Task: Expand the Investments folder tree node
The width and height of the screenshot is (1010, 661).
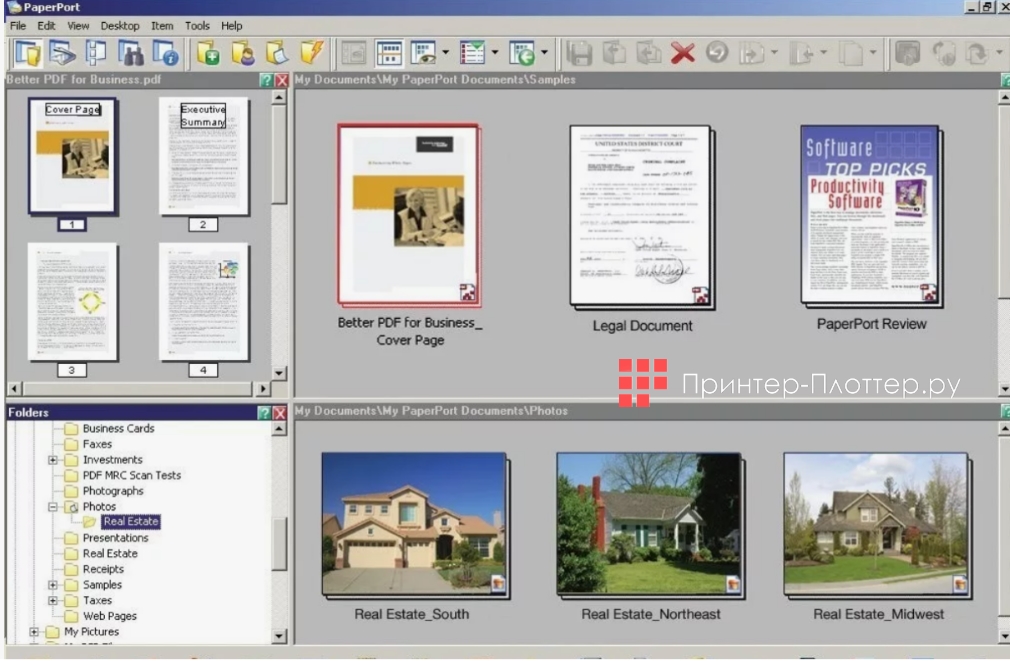Action: point(53,460)
